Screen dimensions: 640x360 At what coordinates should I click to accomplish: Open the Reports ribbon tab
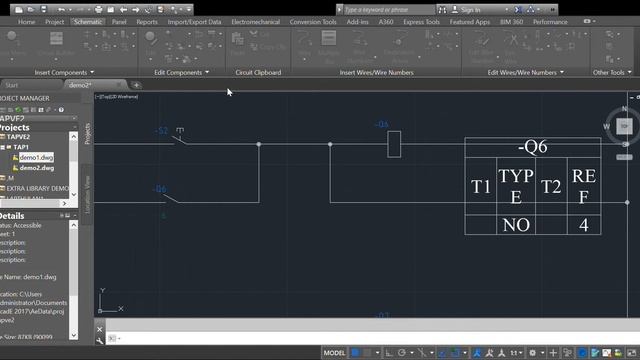coord(147,22)
